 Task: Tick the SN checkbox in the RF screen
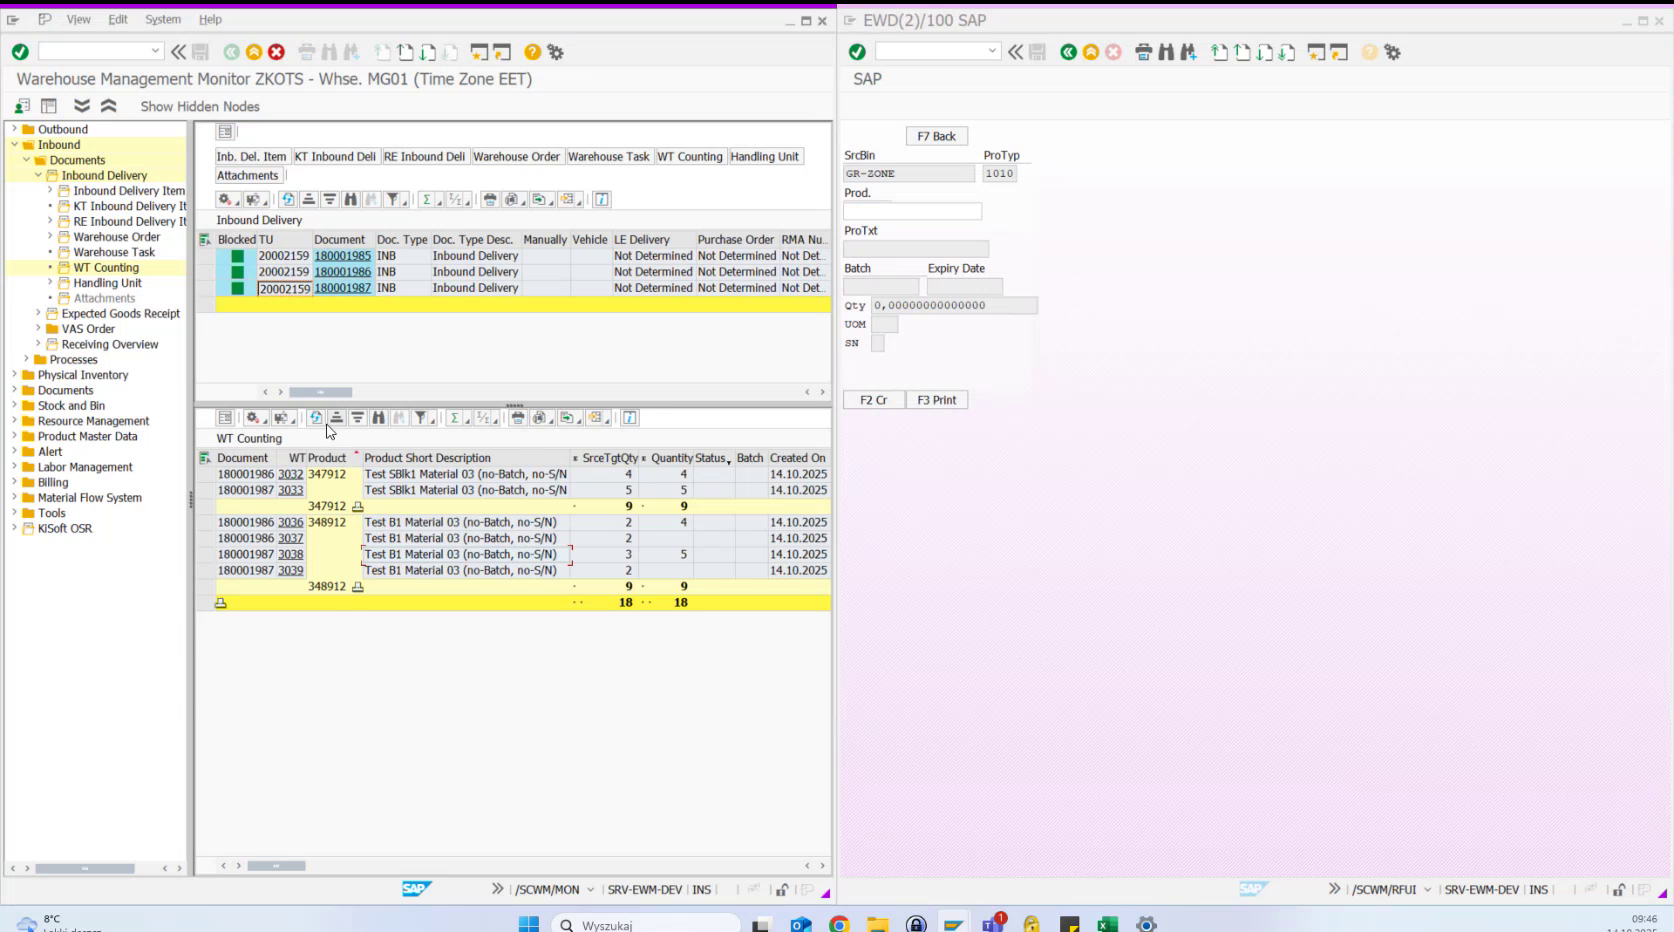[878, 343]
